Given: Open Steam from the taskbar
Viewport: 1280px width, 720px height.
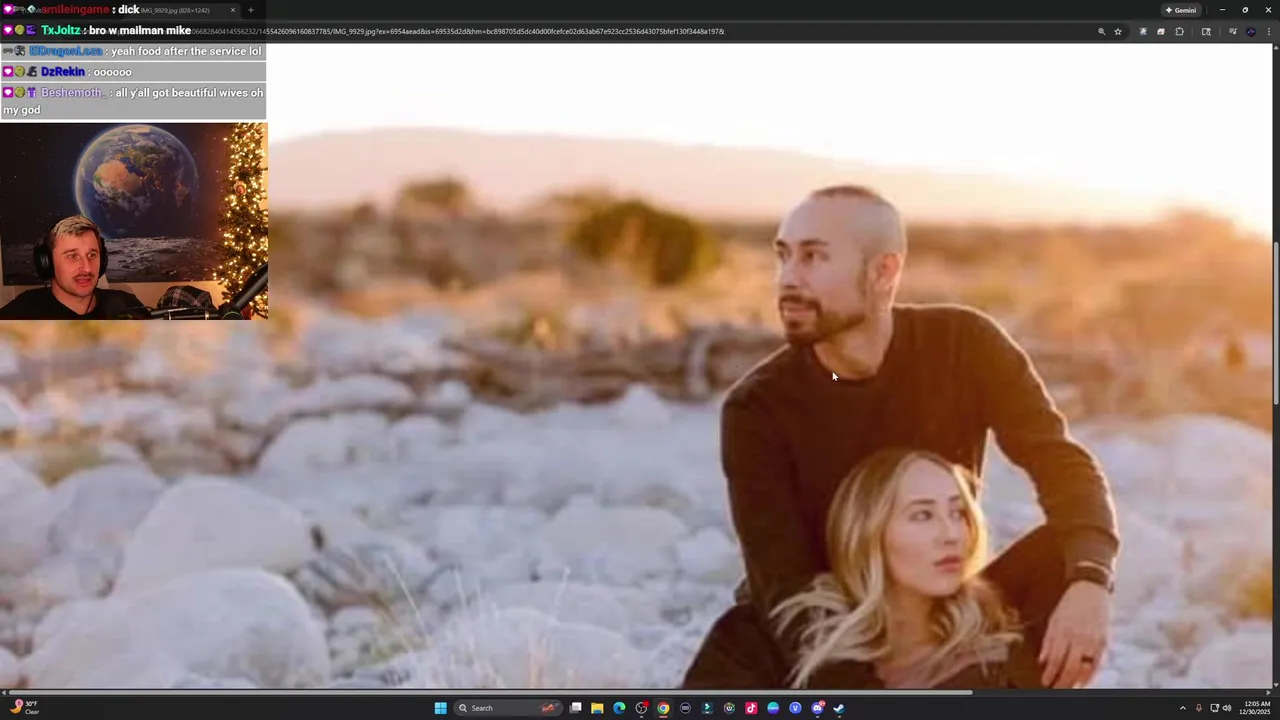Looking at the screenshot, I should pyautogui.click(x=839, y=708).
